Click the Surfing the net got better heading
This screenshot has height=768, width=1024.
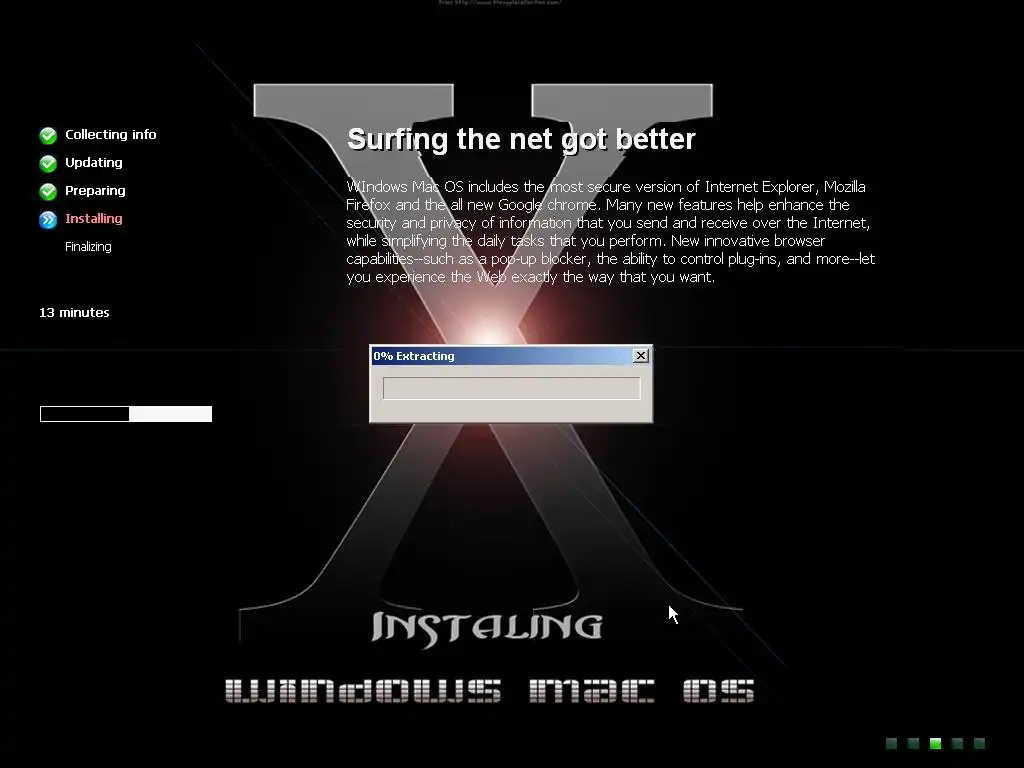click(521, 139)
